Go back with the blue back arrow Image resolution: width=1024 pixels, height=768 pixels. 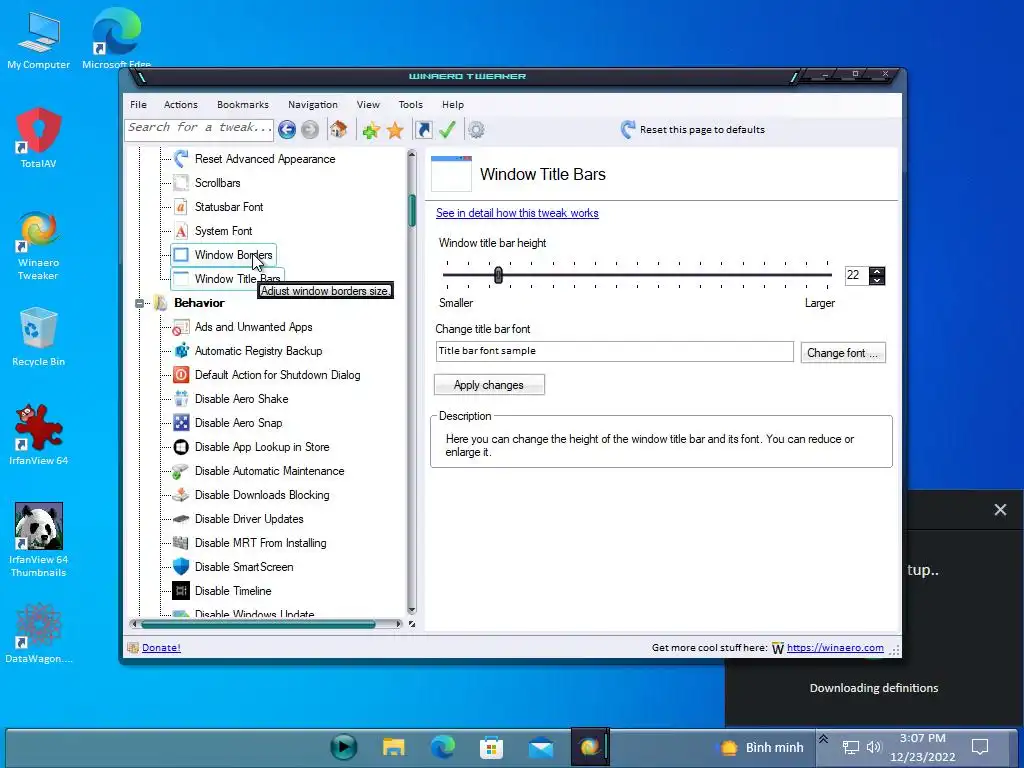287,129
